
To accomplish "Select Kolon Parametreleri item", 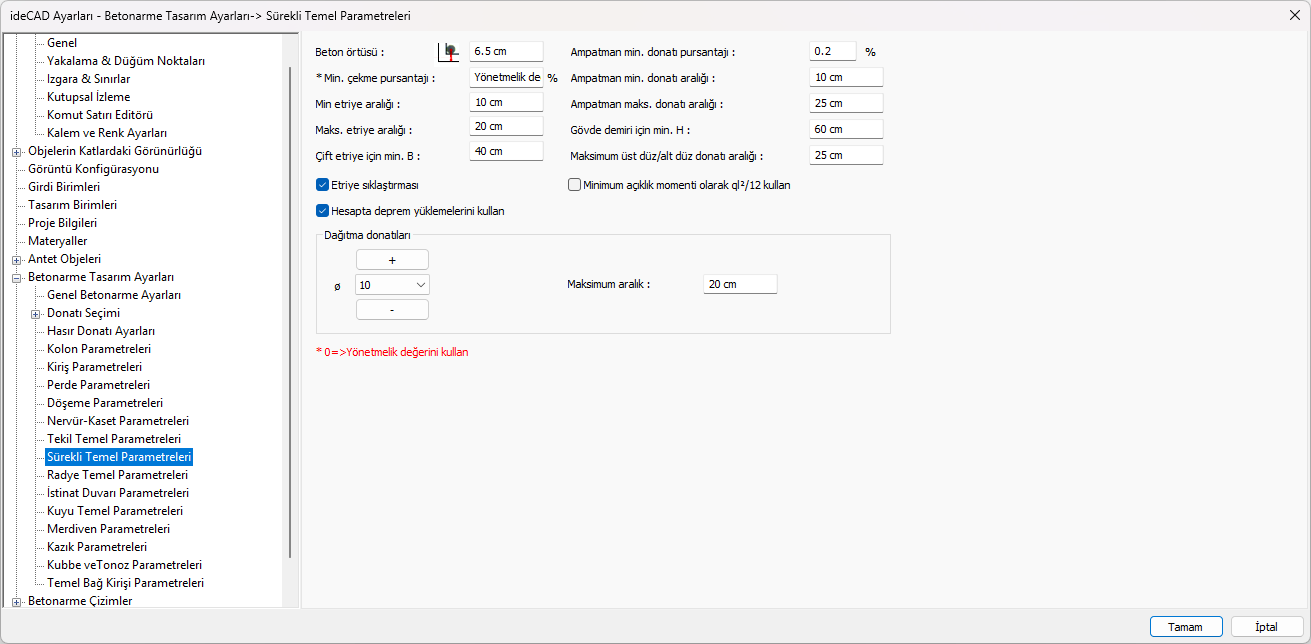I will click(99, 350).
